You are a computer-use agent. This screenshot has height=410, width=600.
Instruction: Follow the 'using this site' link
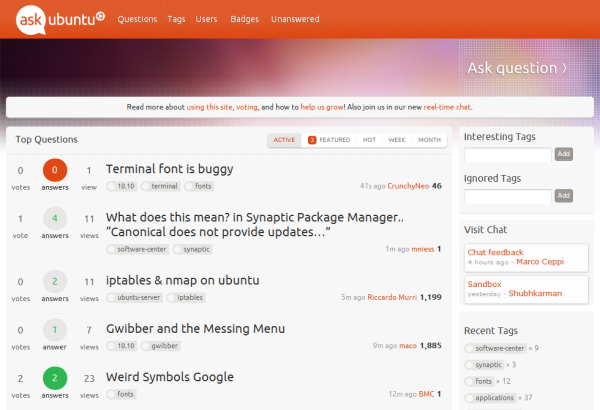(209, 107)
